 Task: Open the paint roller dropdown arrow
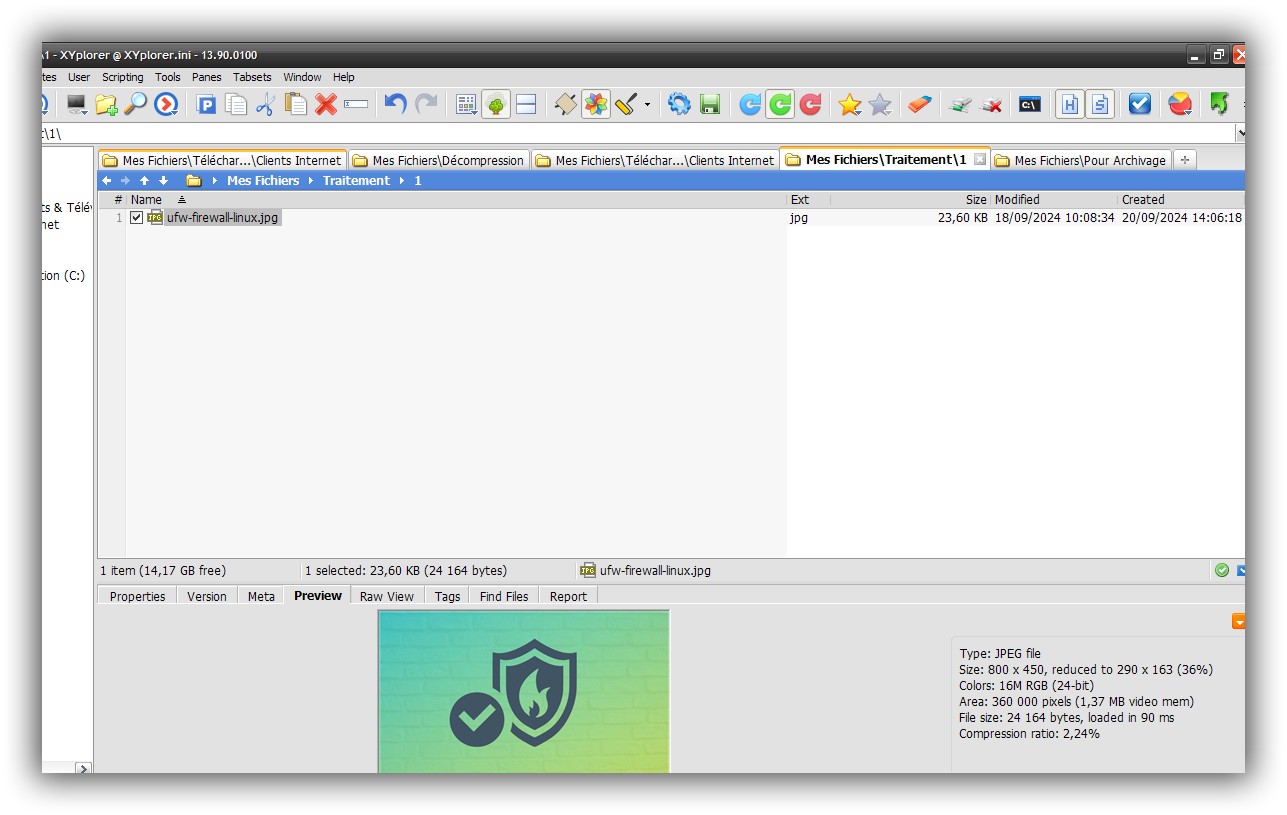(647, 105)
